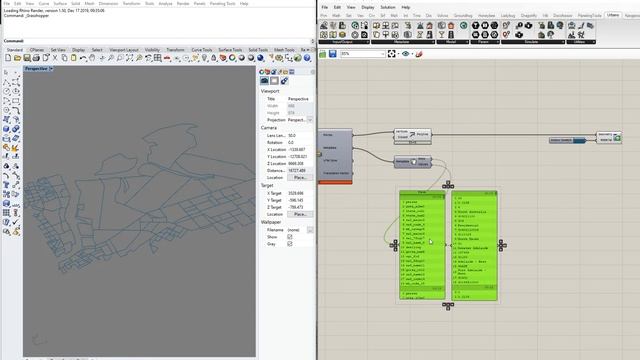Click Save disk icon in Rhino toolbar

click(27, 58)
